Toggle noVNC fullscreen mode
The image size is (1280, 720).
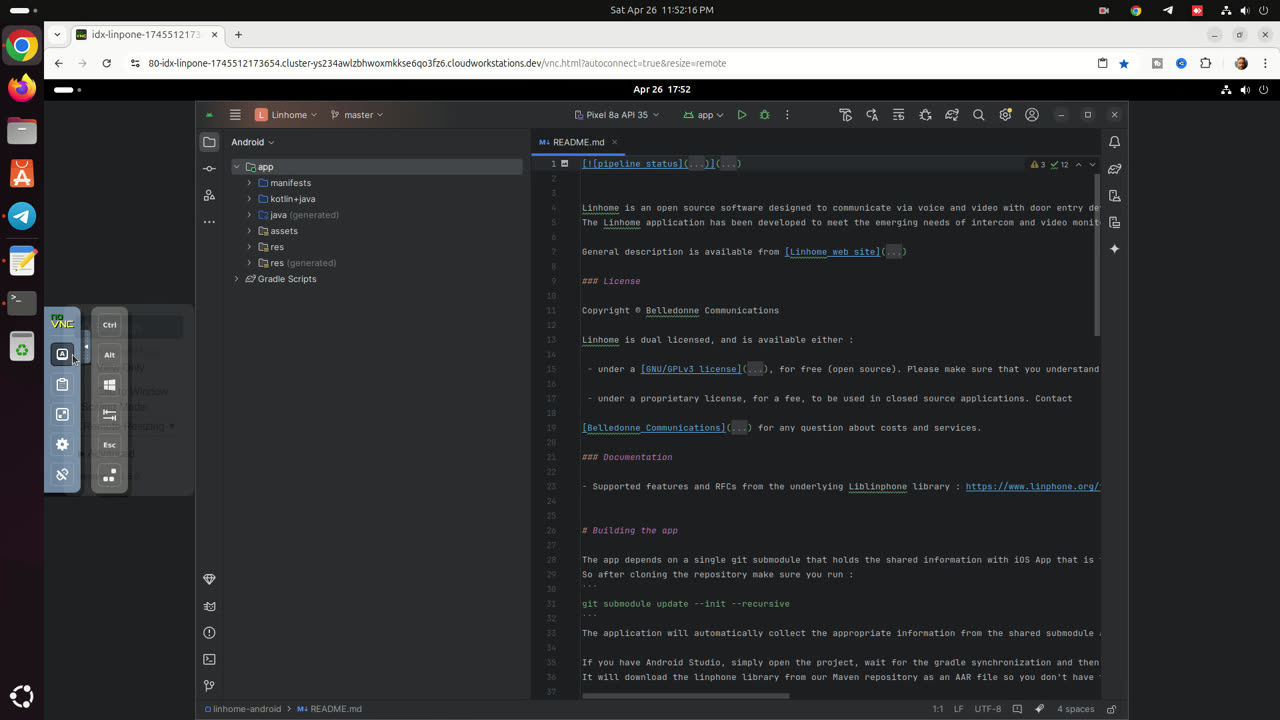(x=62, y=414)
